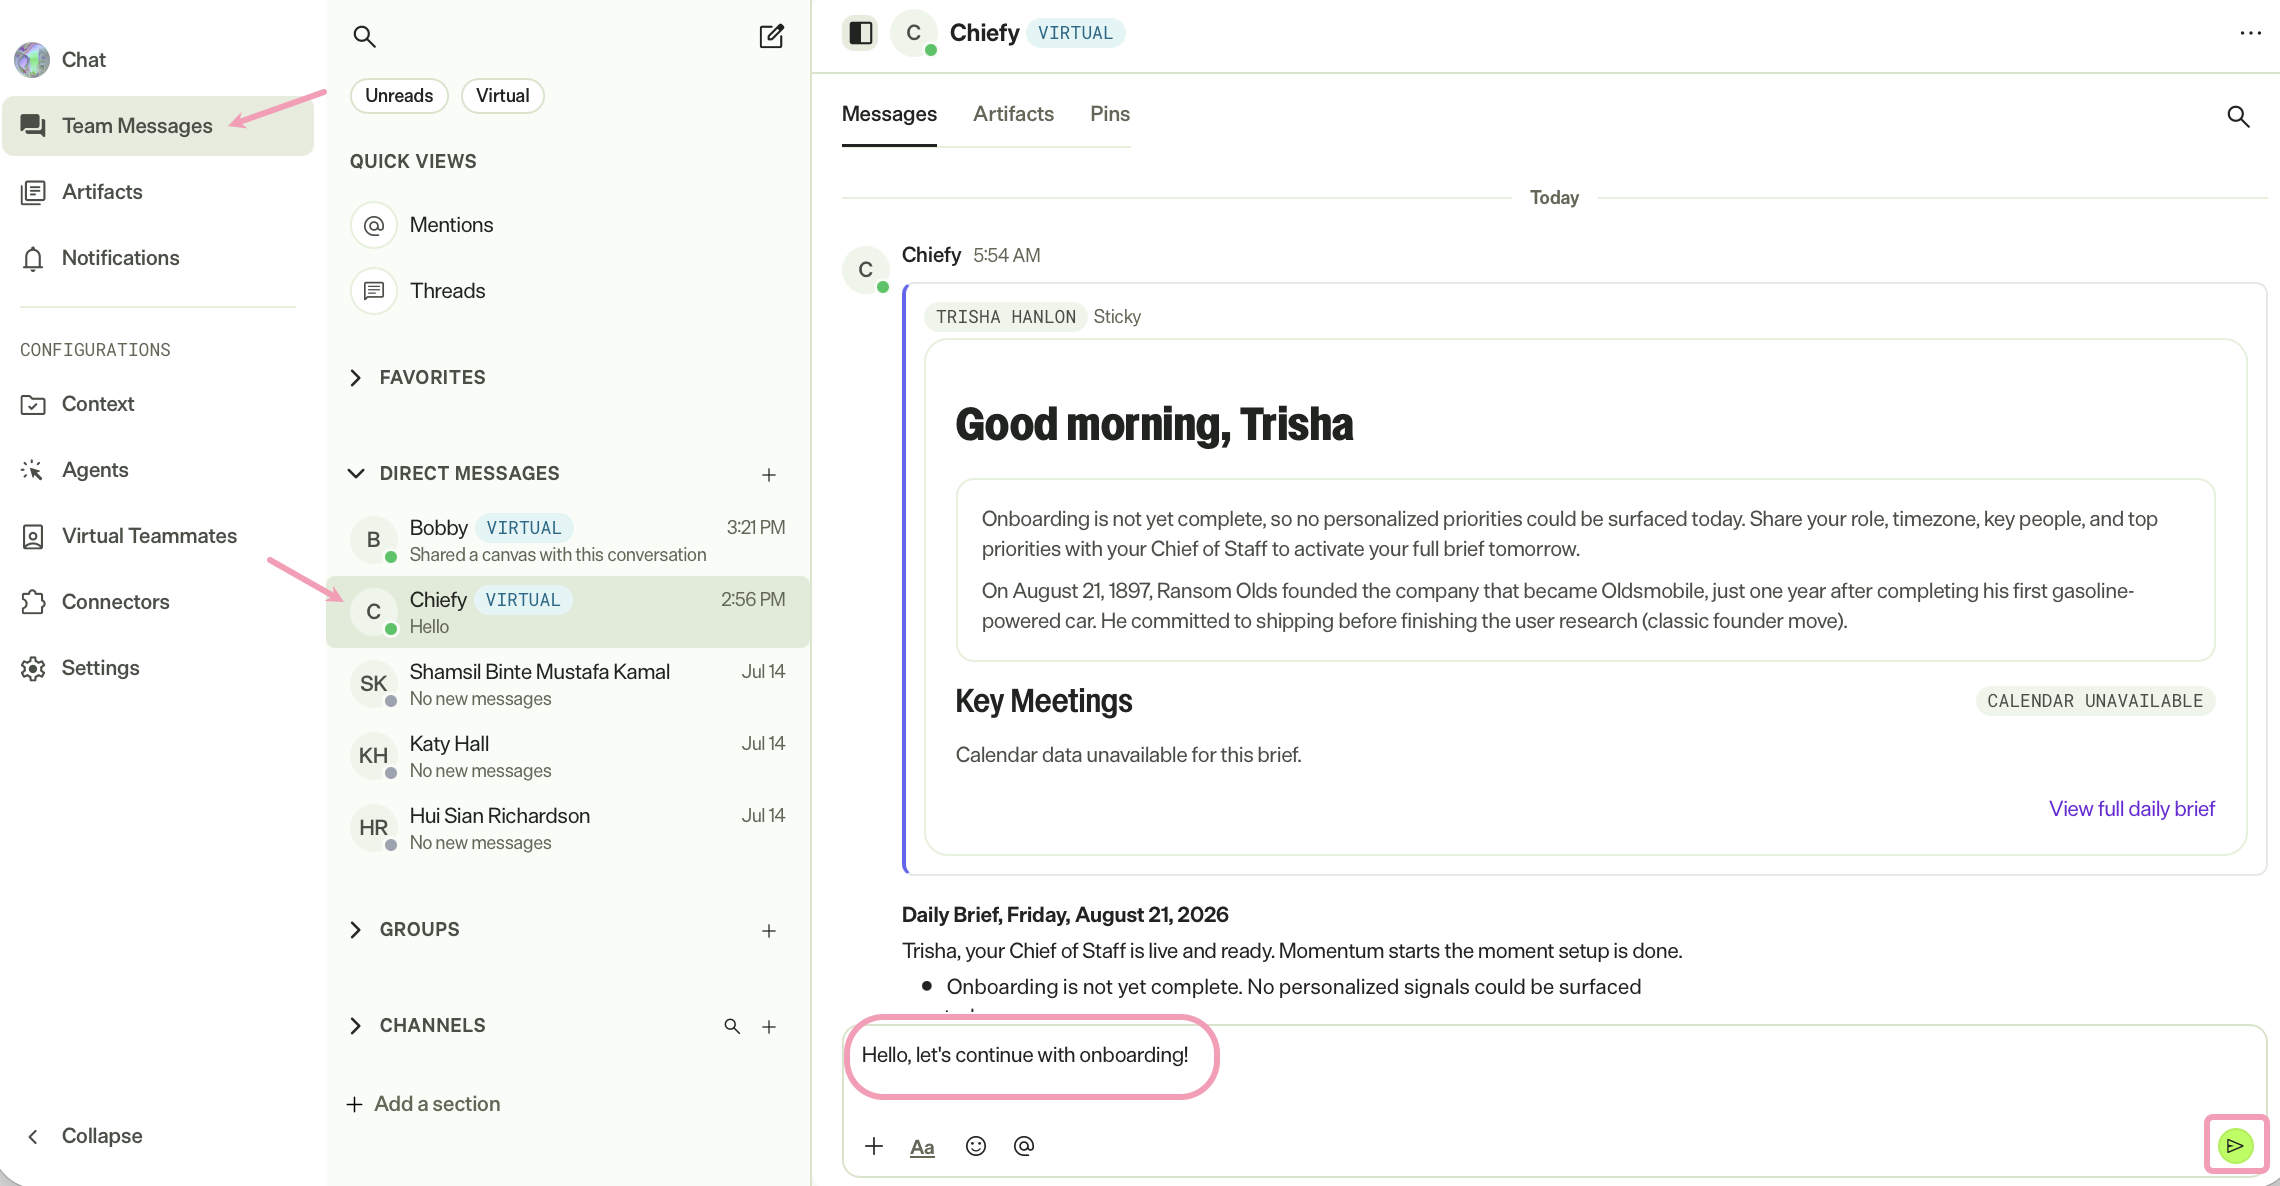Send the message with green arrow button
Viewport: 2280px width, 1186px height.
tap(2235, 1145)
